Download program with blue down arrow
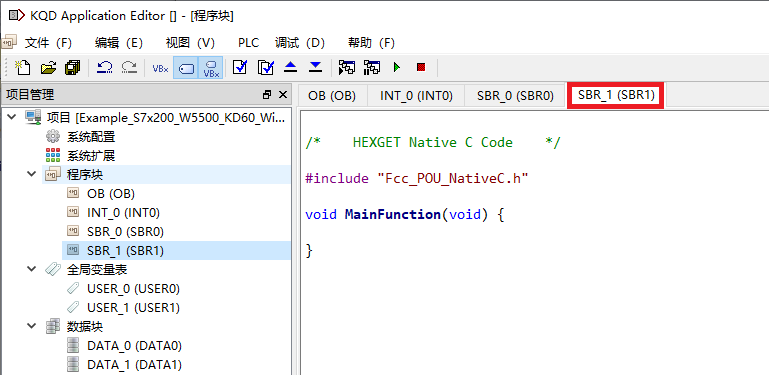The image size is (769, 375). 315,67
